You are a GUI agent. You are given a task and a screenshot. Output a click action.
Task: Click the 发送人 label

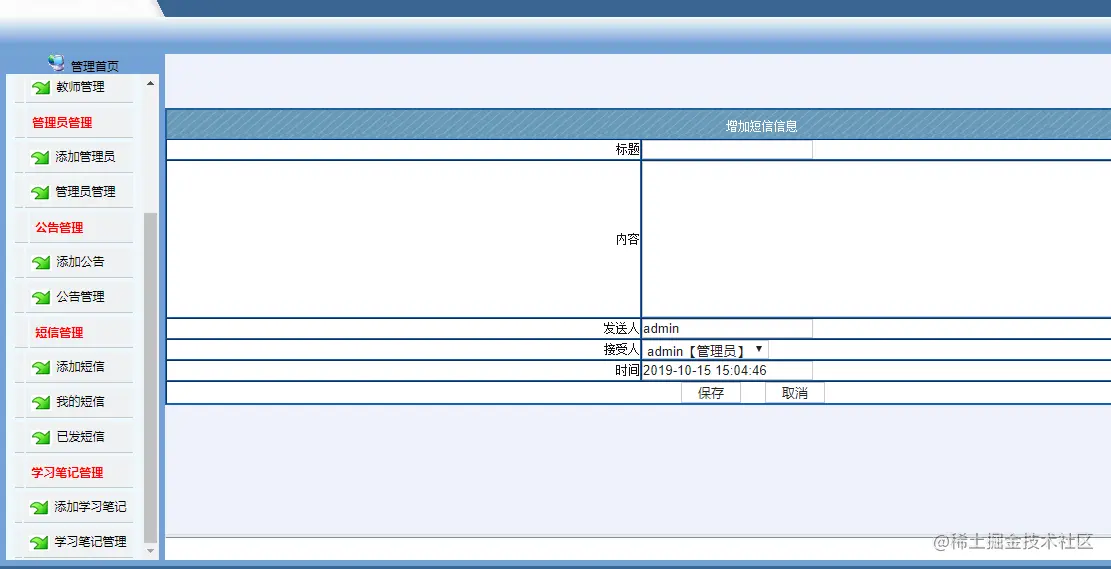(621, 329)
